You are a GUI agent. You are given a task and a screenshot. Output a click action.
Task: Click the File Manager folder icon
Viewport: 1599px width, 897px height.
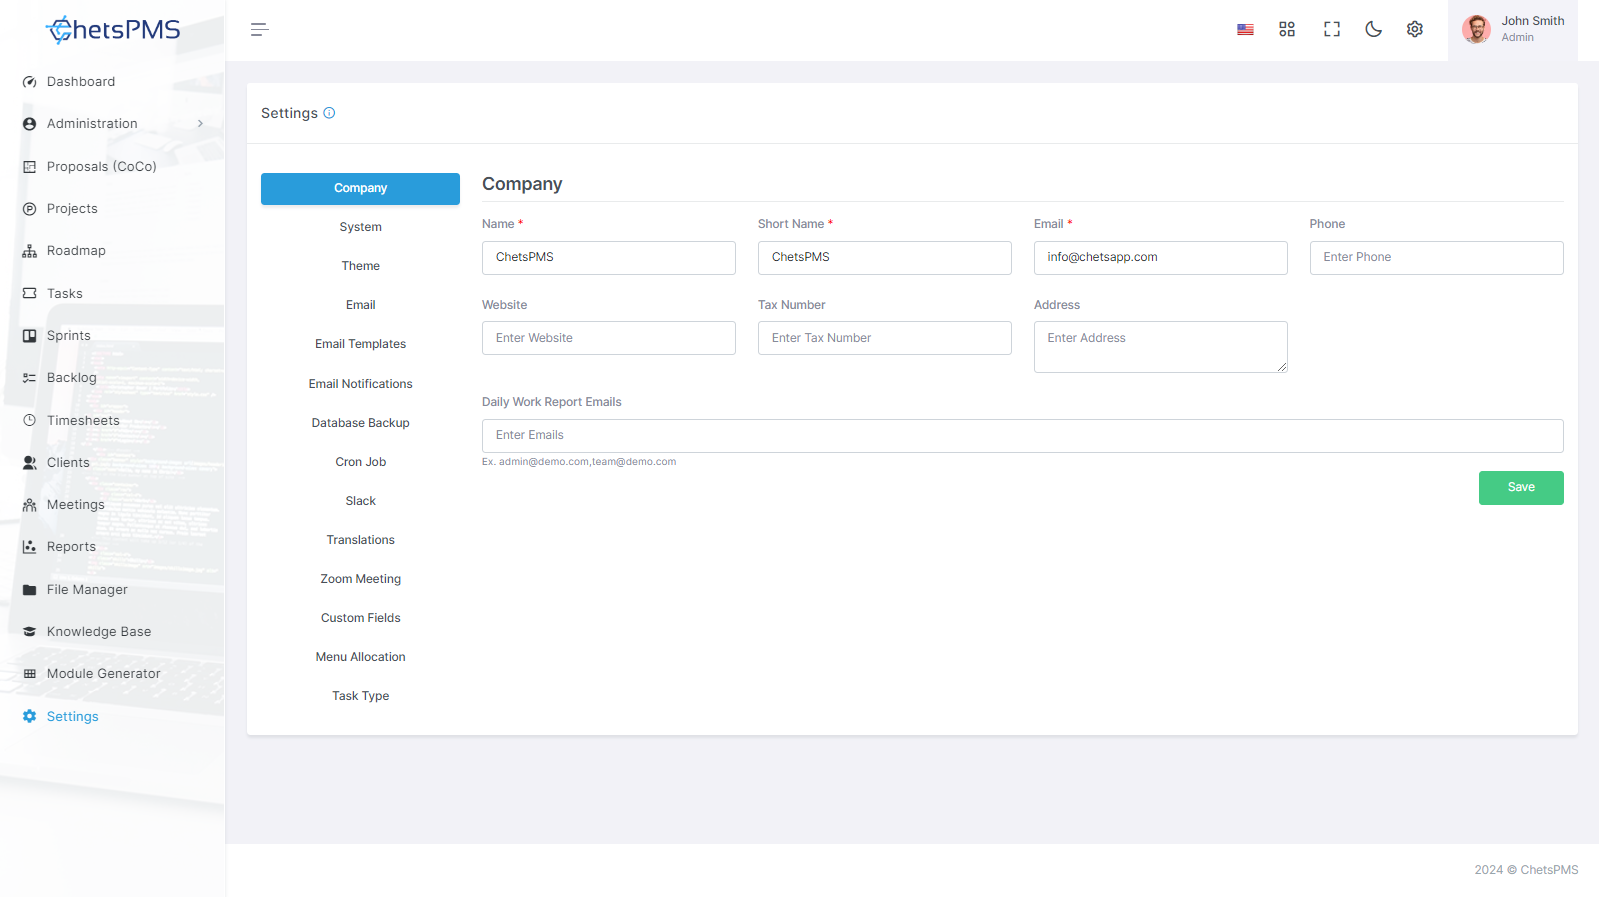[x=30, y=590]
